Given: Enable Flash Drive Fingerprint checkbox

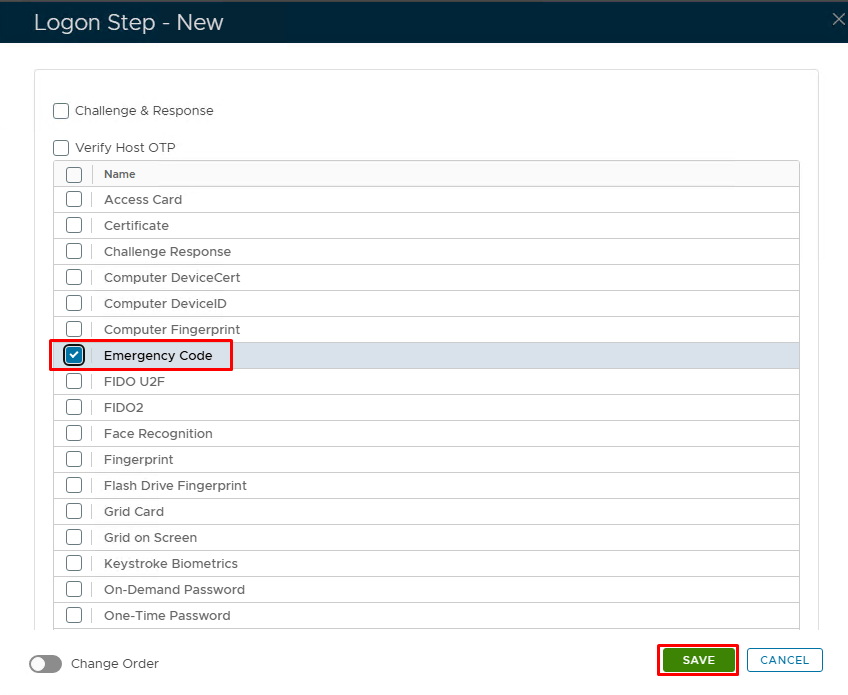Looking at the screenshot, I should 74,486.
